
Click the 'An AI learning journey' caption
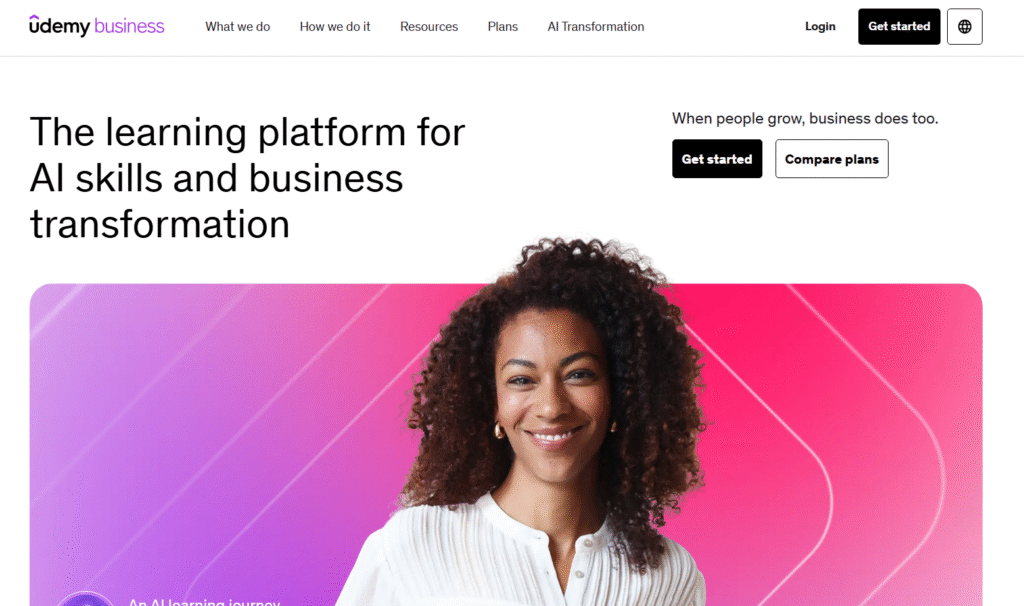coord(204,601)
